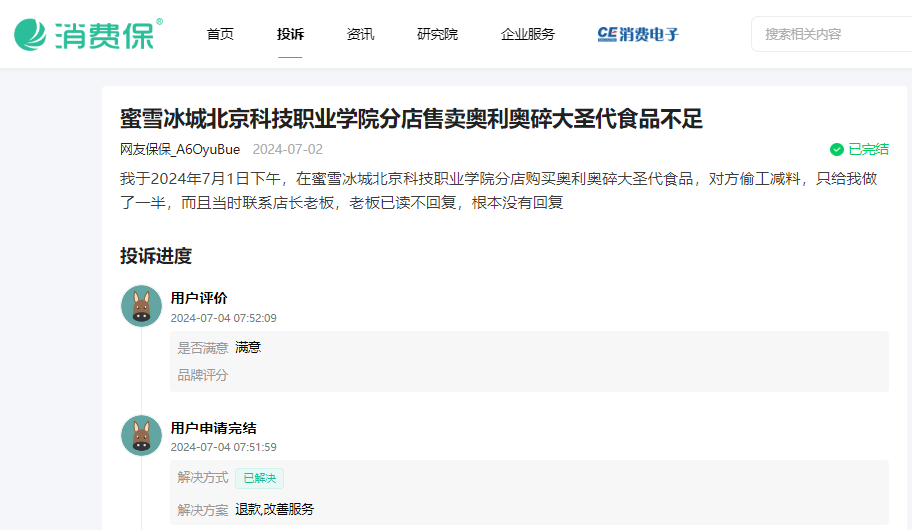
Task: Click the 退款,改善服务 solution text
Action: (x=275, y=510)
